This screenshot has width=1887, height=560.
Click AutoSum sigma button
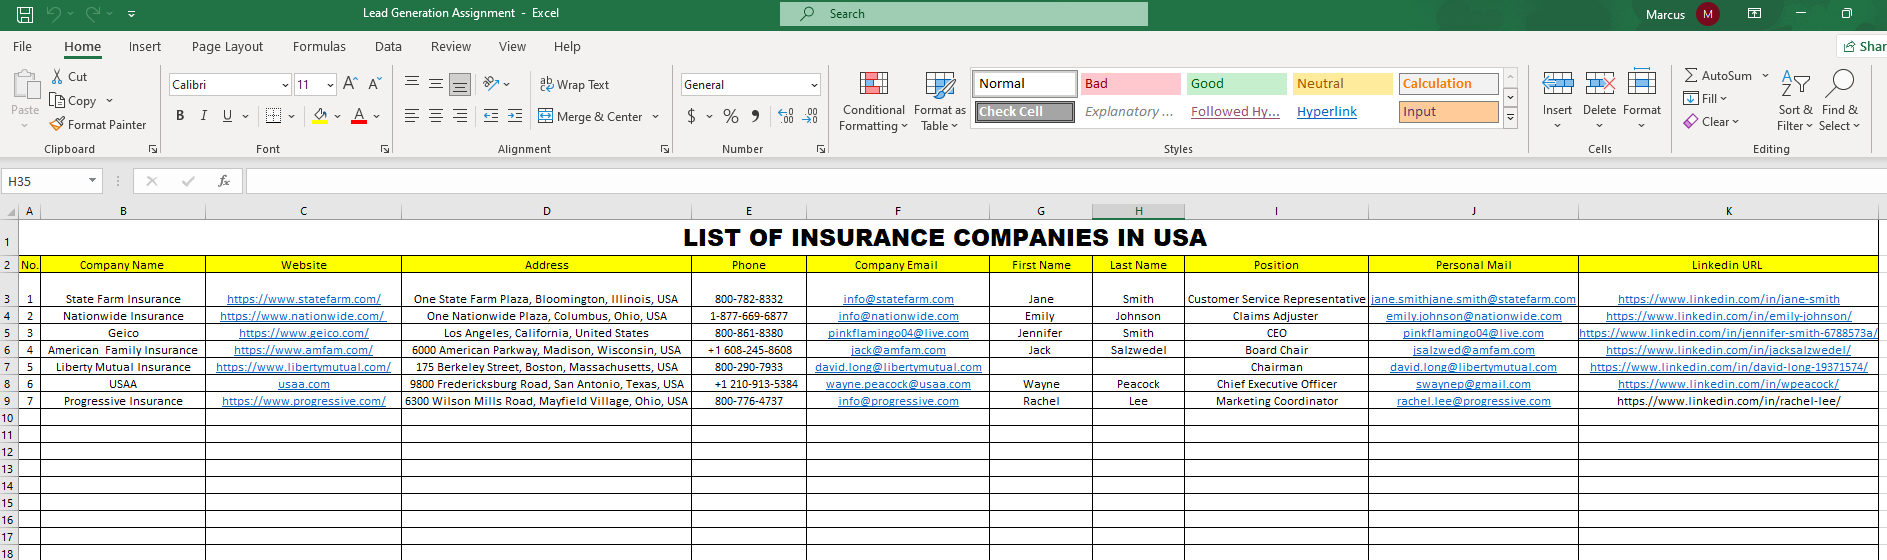coord(1718,76)
